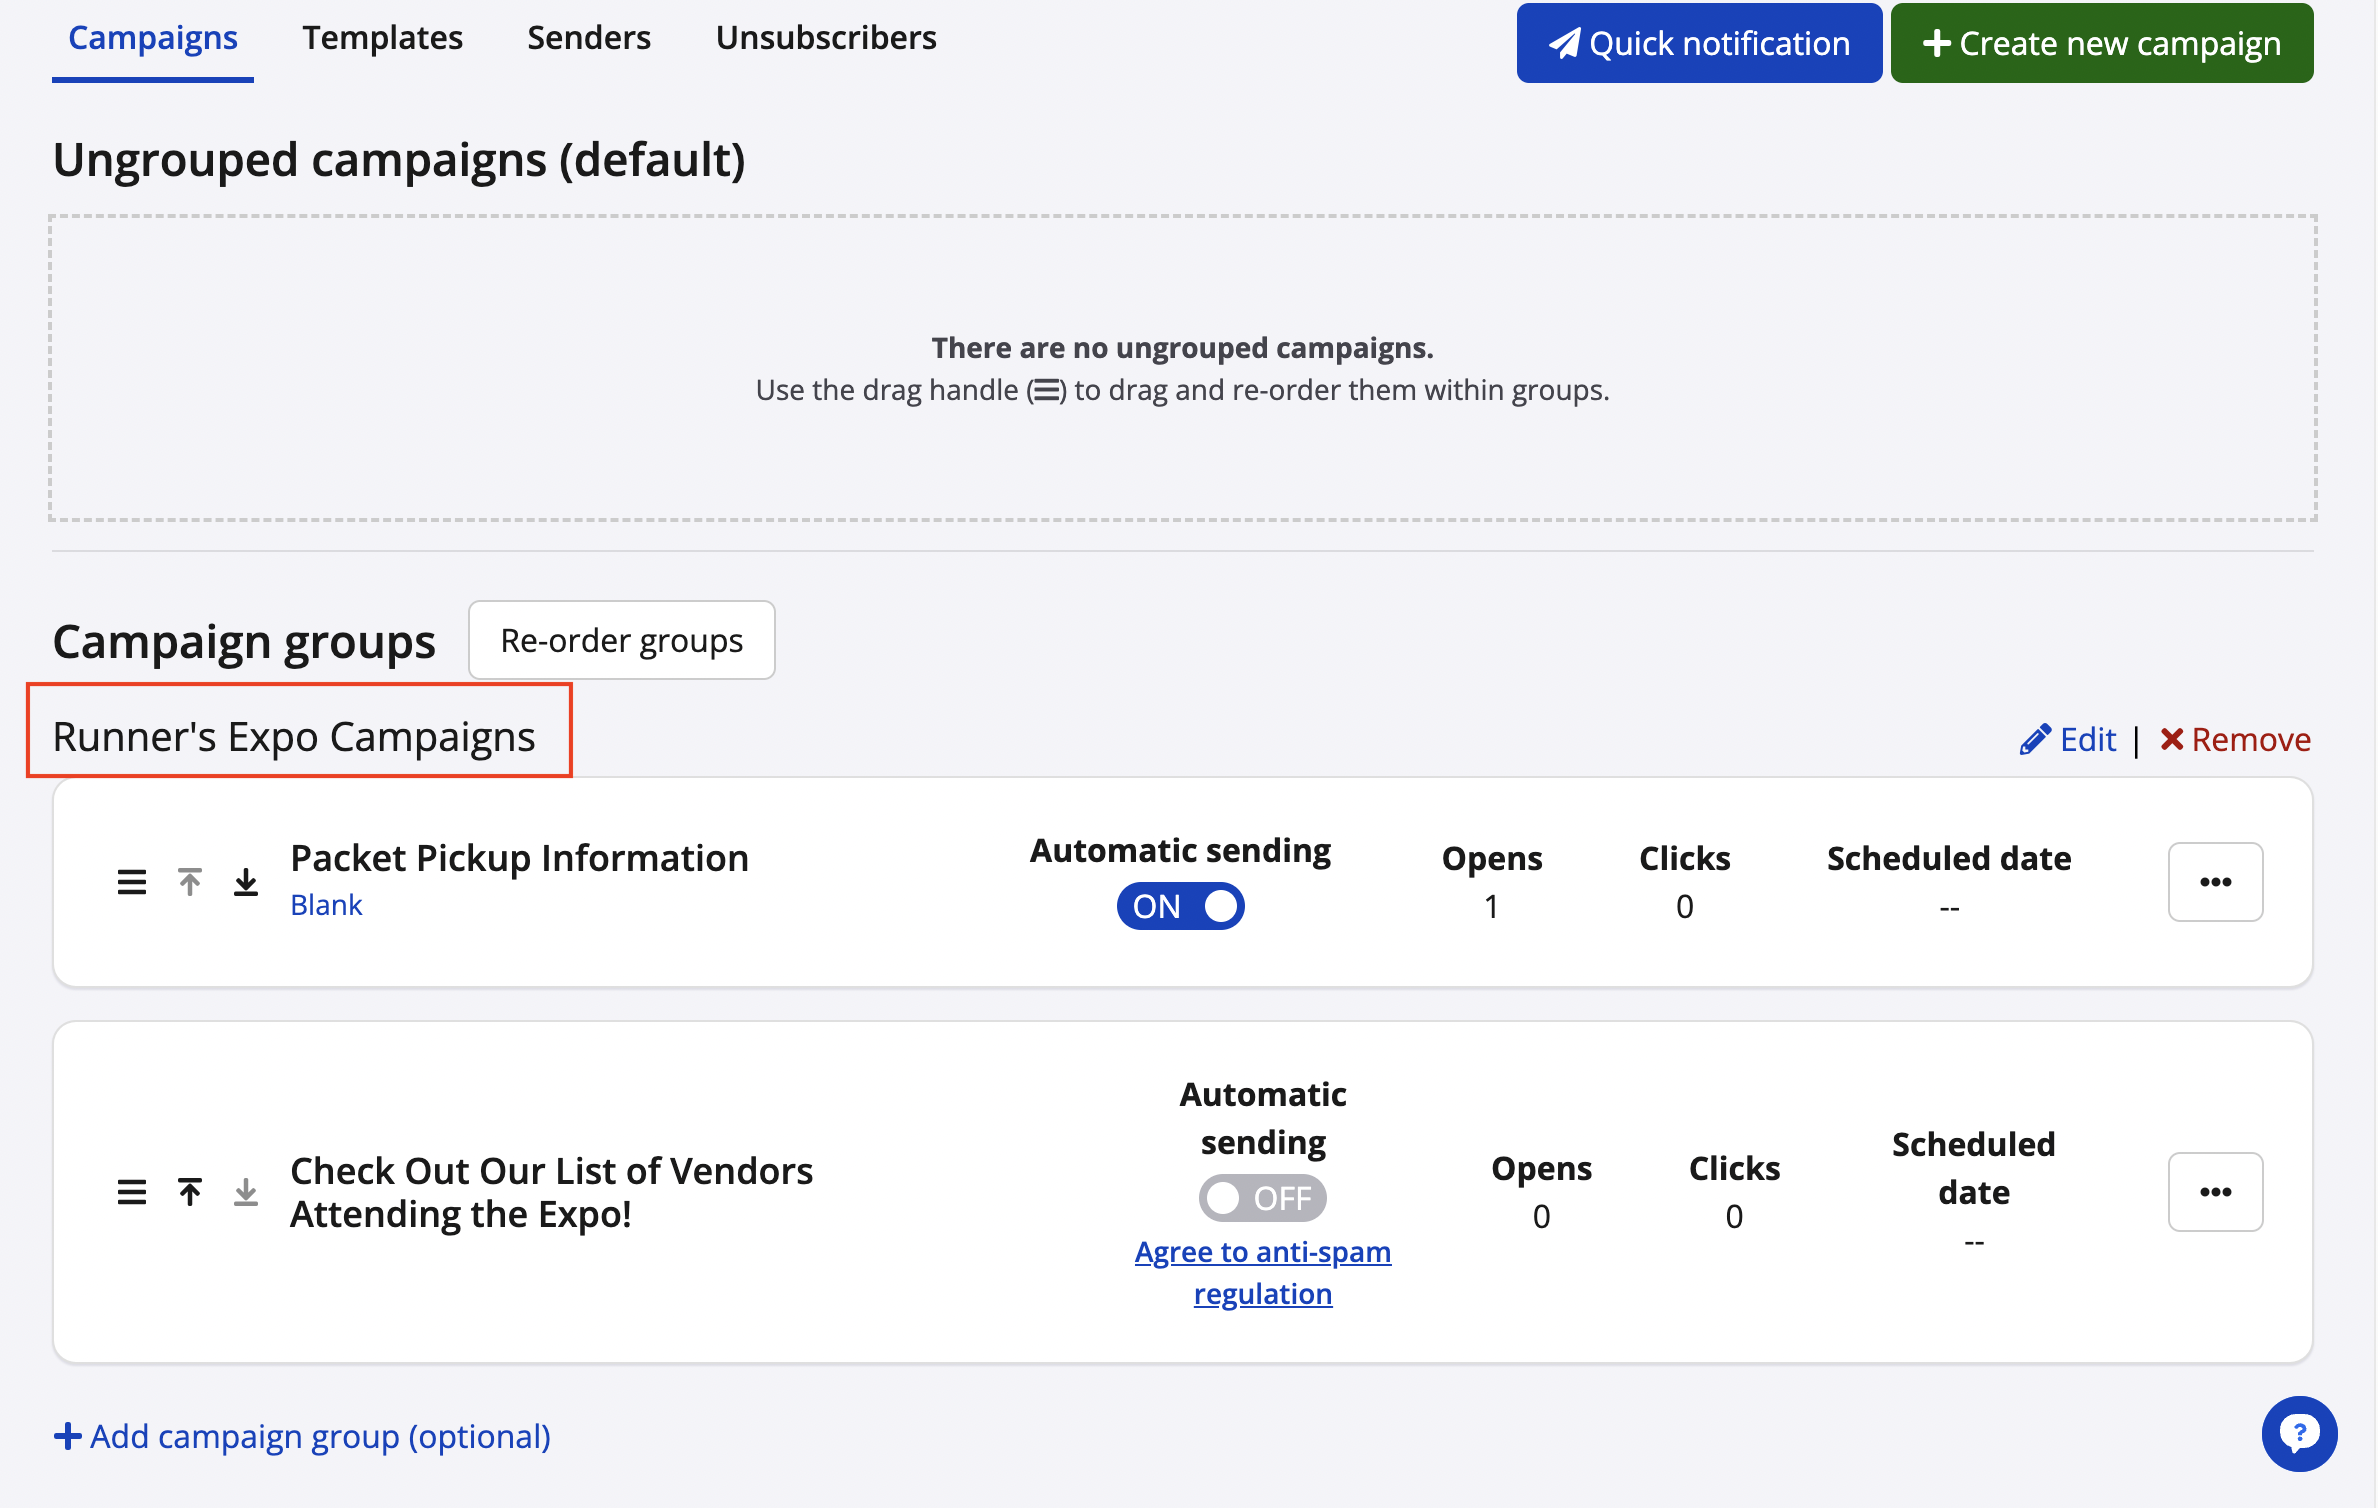
Task: Click Quick notification button
Action: click(x=1699, y=43)
